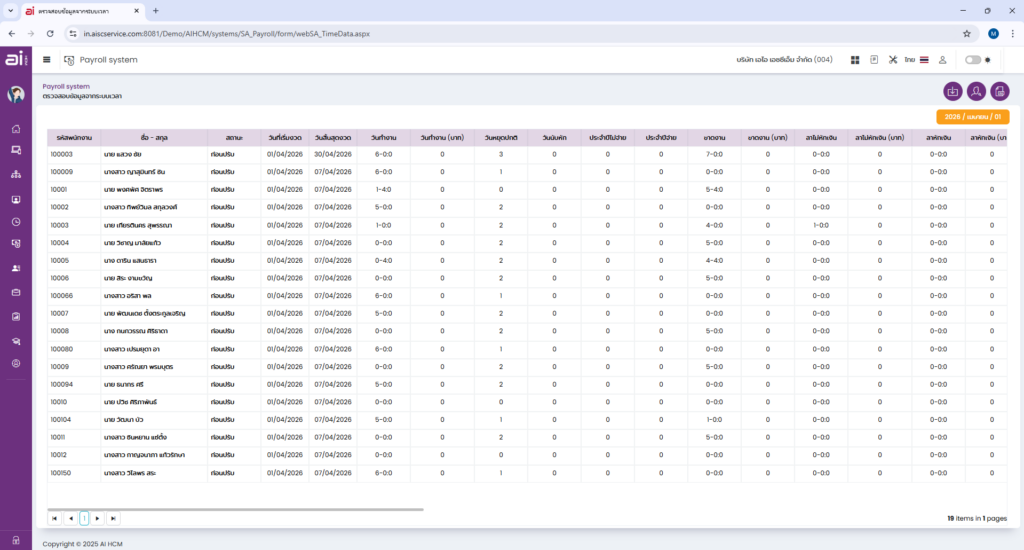Click the 1-0:0 cell in row 100104
1024x550 pixels.
point(714,420)
